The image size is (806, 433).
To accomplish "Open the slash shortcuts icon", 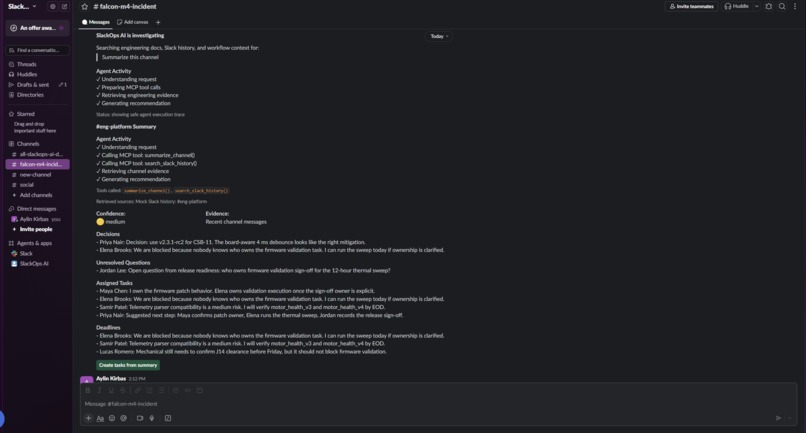I will tap(168, 418).
